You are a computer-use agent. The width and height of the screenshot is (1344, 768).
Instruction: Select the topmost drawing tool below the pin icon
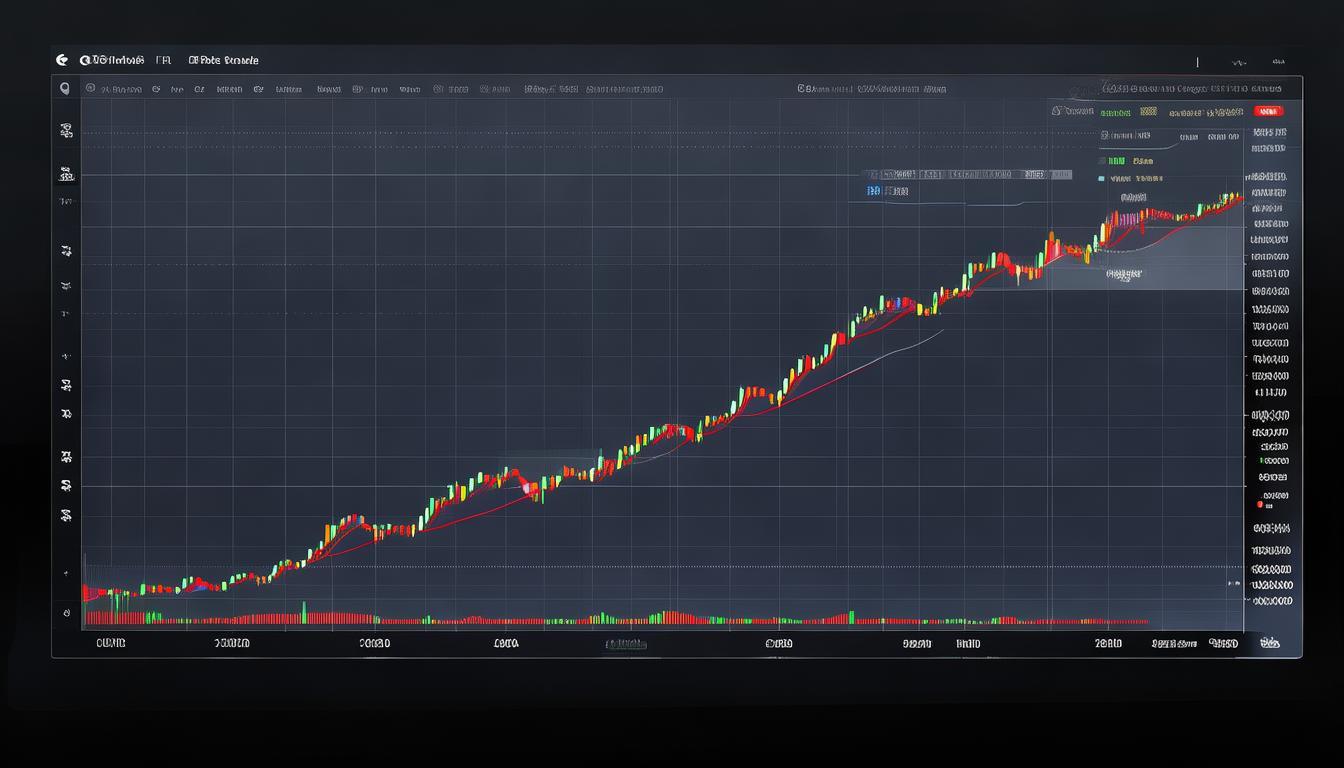pos(66,130)
